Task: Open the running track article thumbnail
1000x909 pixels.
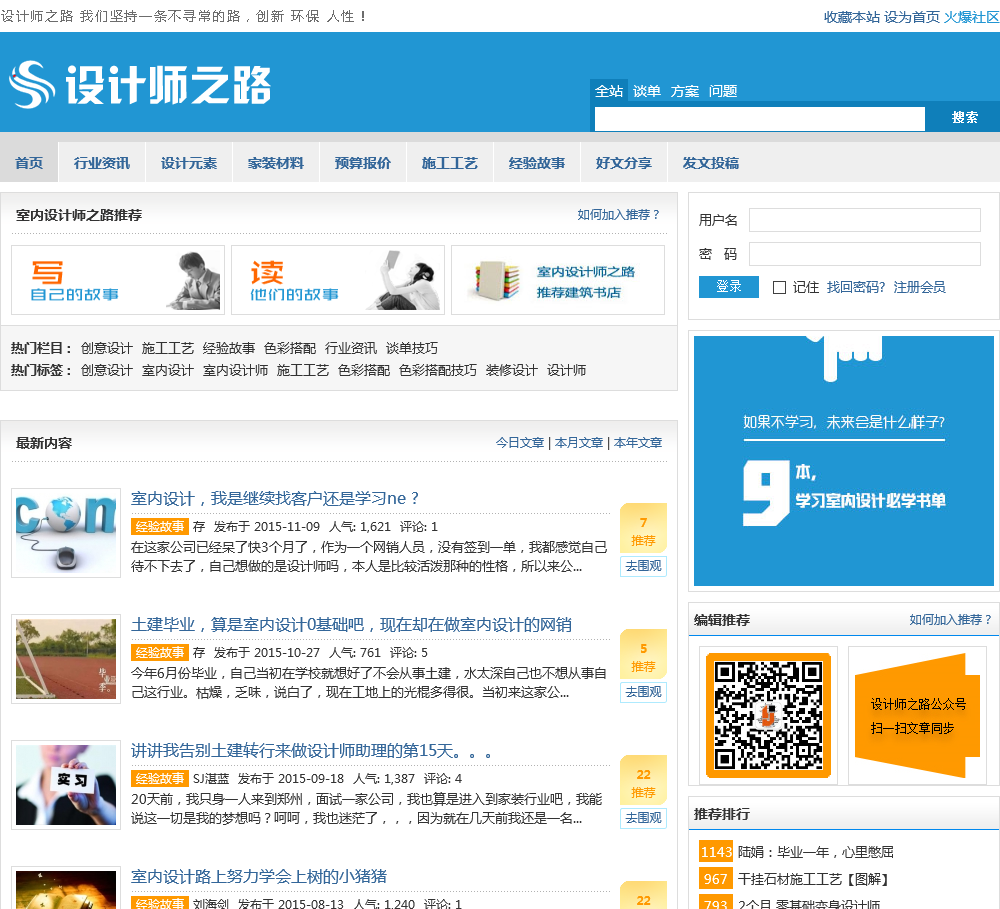Action: coord(66,659)
